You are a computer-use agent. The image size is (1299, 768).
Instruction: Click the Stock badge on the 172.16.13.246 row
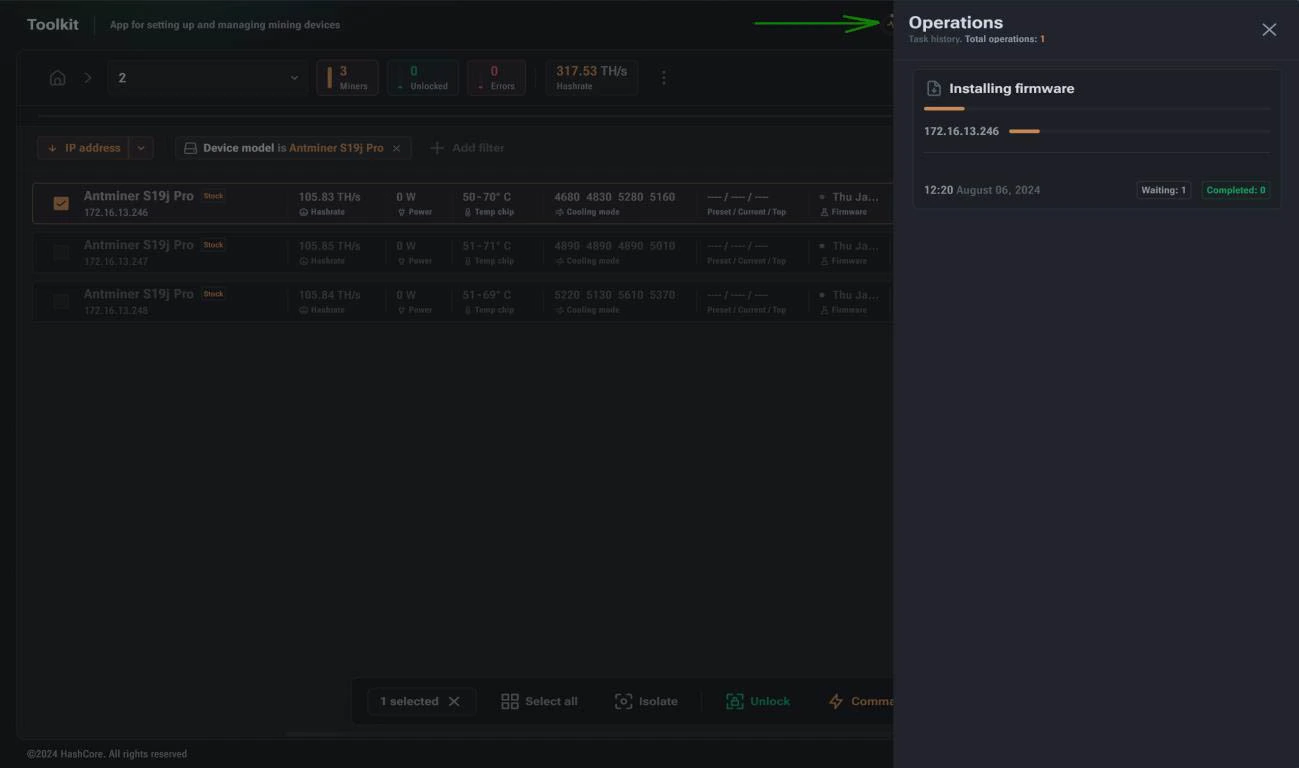tap(213, 196)
